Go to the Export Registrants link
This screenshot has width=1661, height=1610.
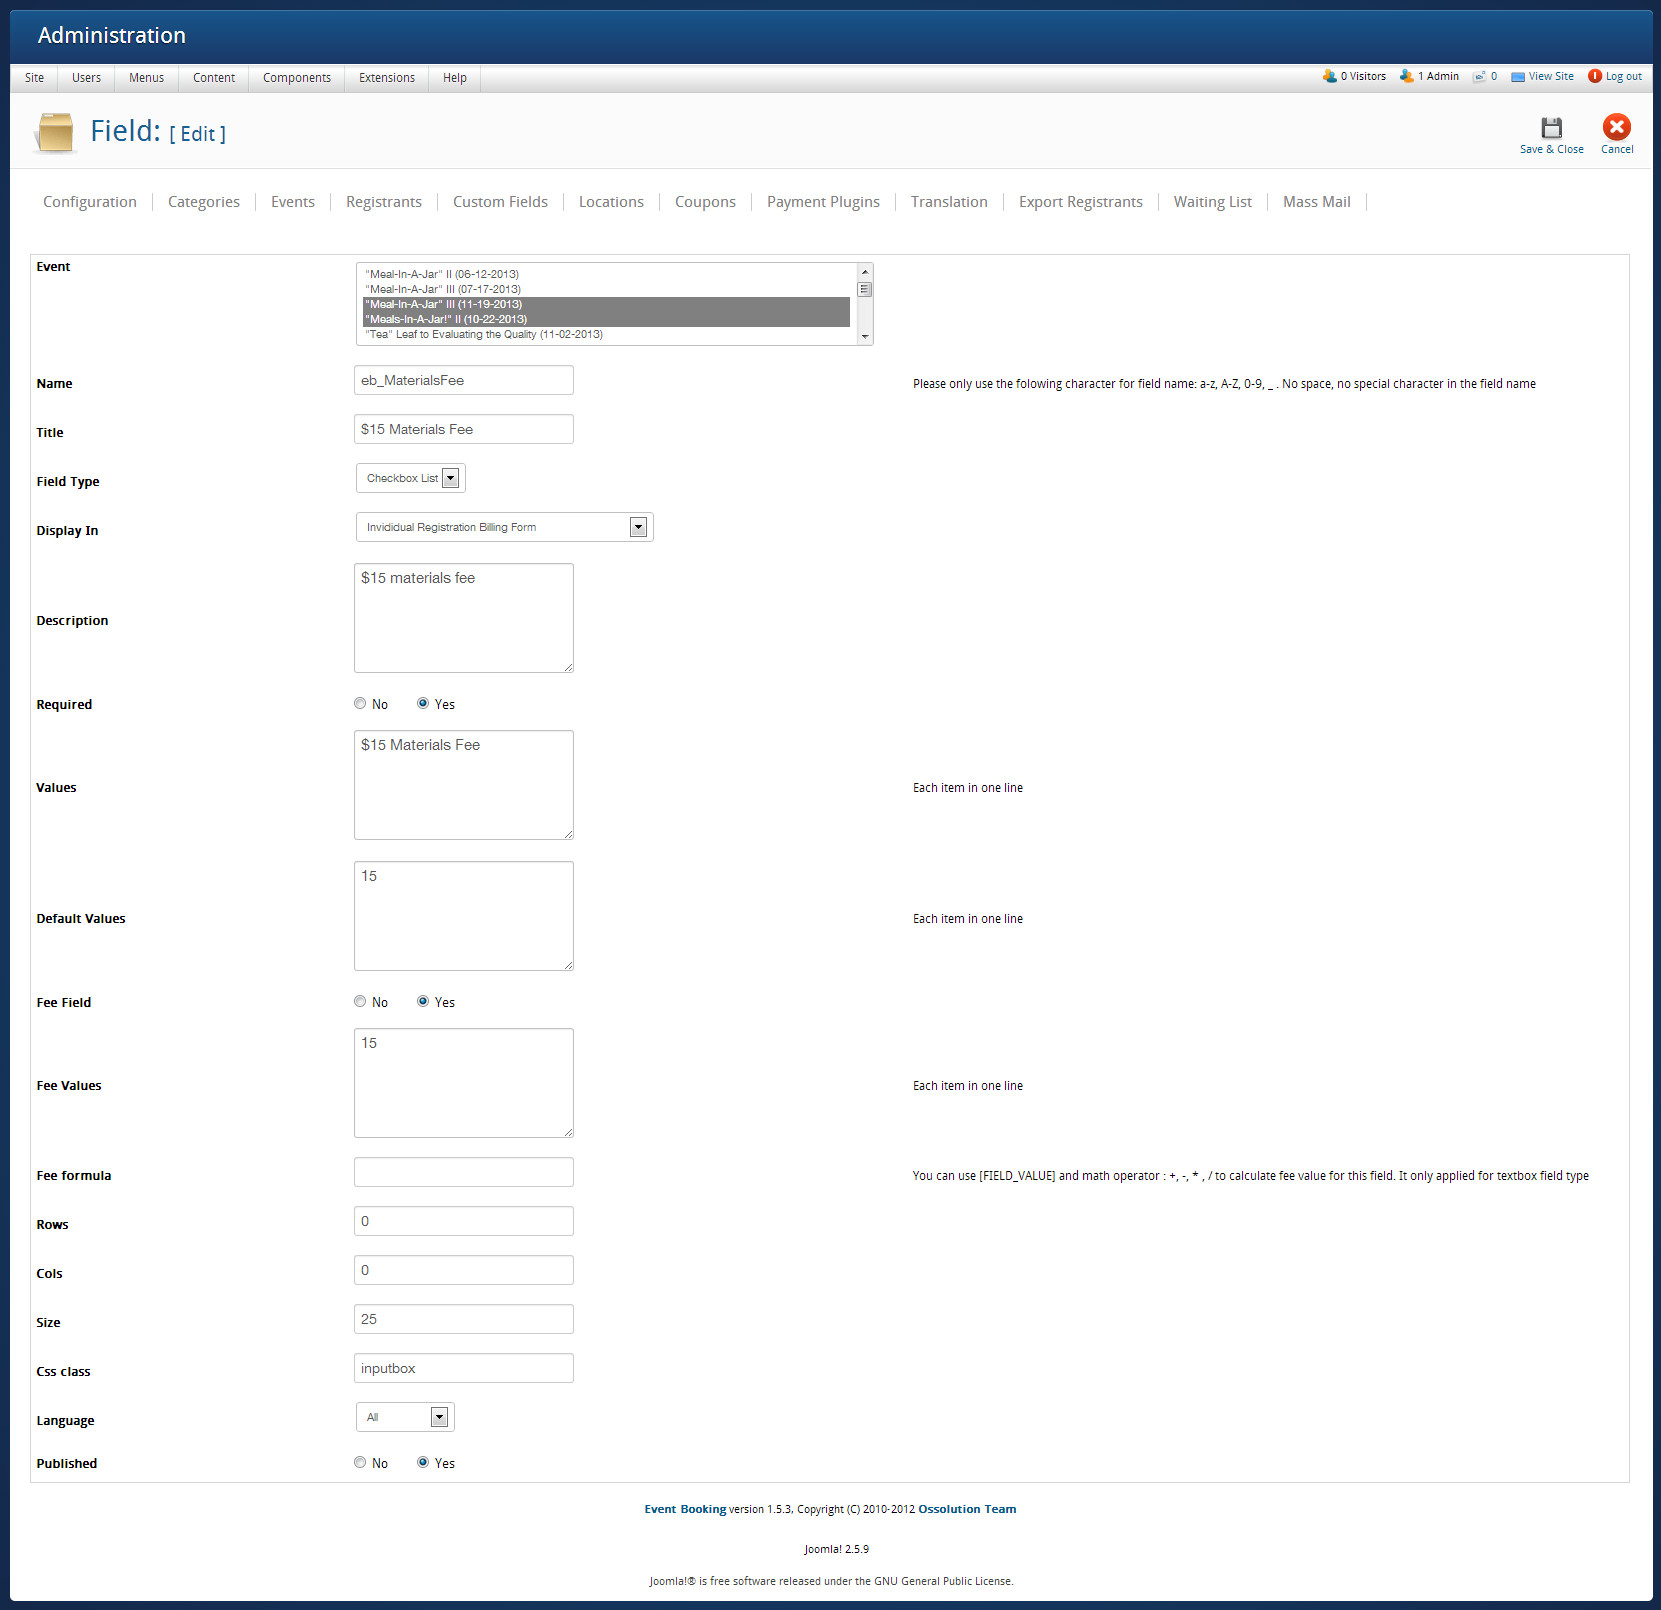pyautogui.click(x=1080, y=202)
